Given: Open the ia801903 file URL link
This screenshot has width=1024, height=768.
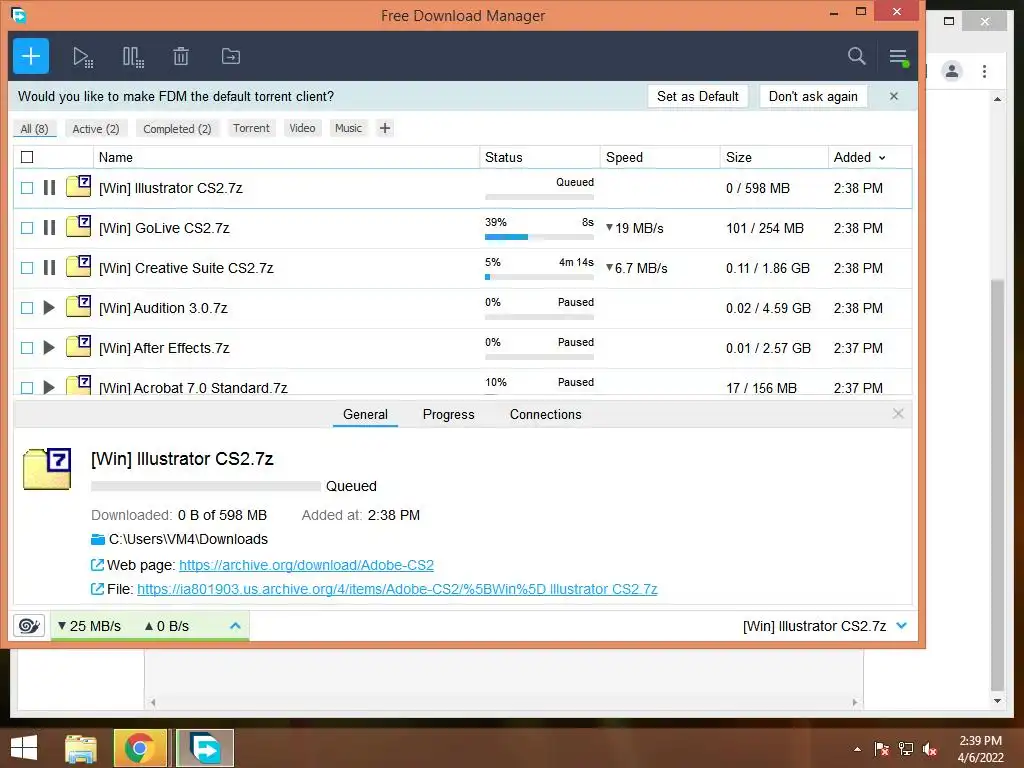Looking at the screenshot, I should 397,589.
